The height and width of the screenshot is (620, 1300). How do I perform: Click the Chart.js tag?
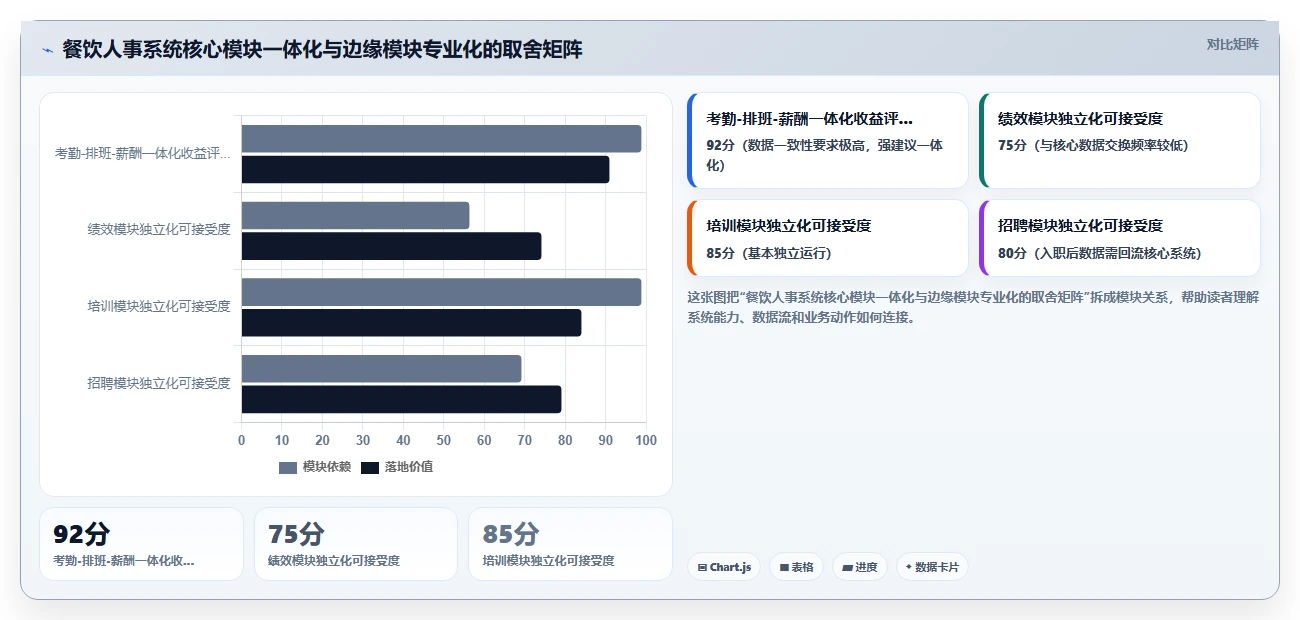[x=724, y=567]
